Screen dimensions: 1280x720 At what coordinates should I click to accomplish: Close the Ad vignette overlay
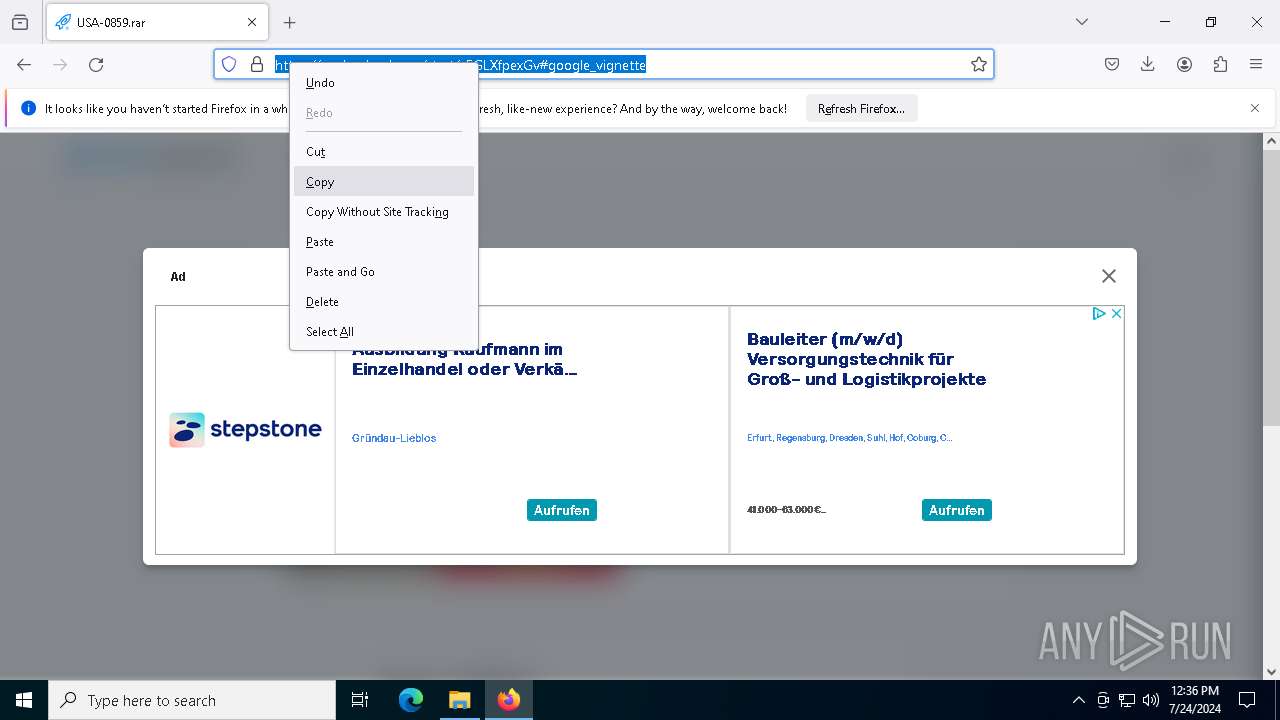click(1108, 276)
